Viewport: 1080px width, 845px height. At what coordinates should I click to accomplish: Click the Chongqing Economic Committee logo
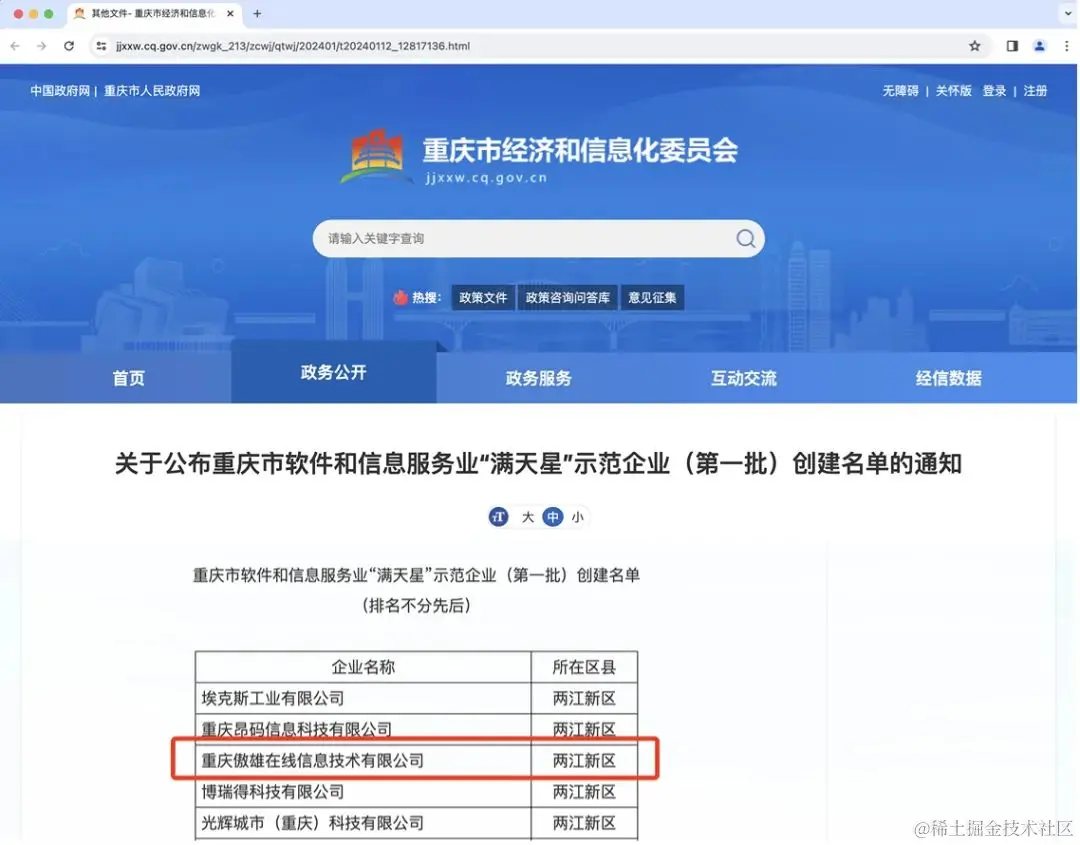coord(378,156)
